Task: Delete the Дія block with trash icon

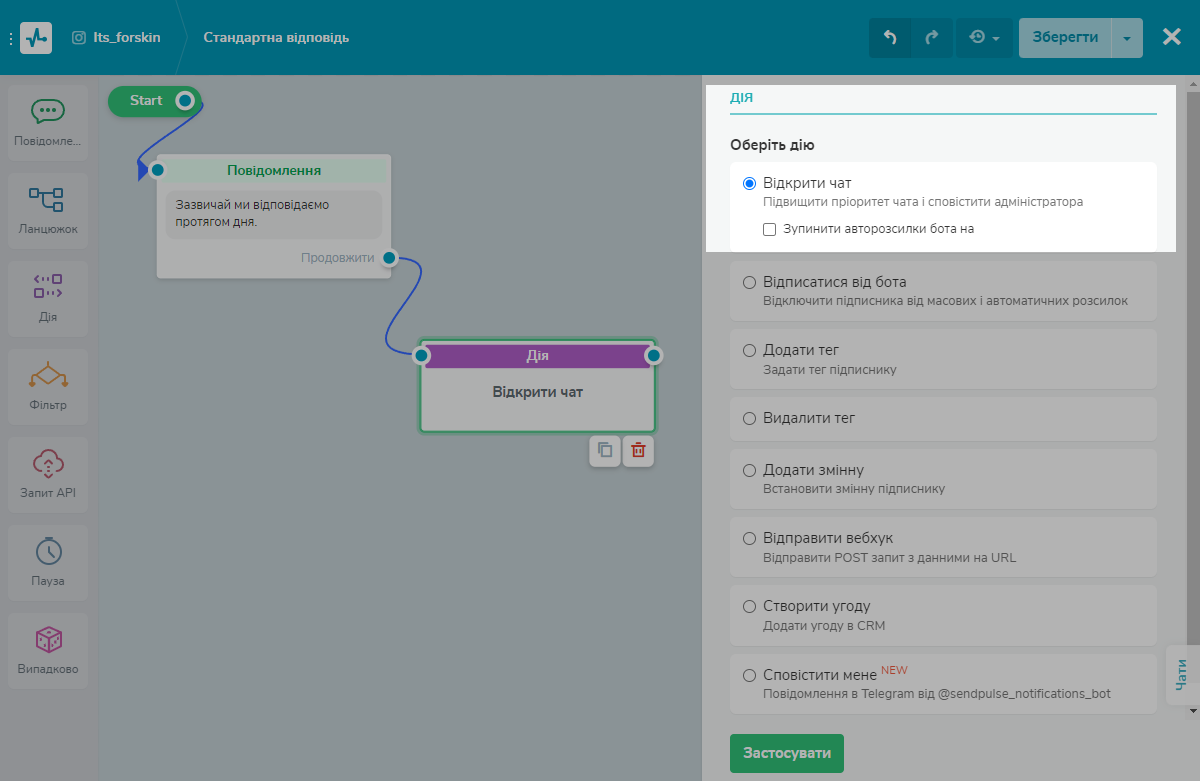Action: [x=638, y=451]
